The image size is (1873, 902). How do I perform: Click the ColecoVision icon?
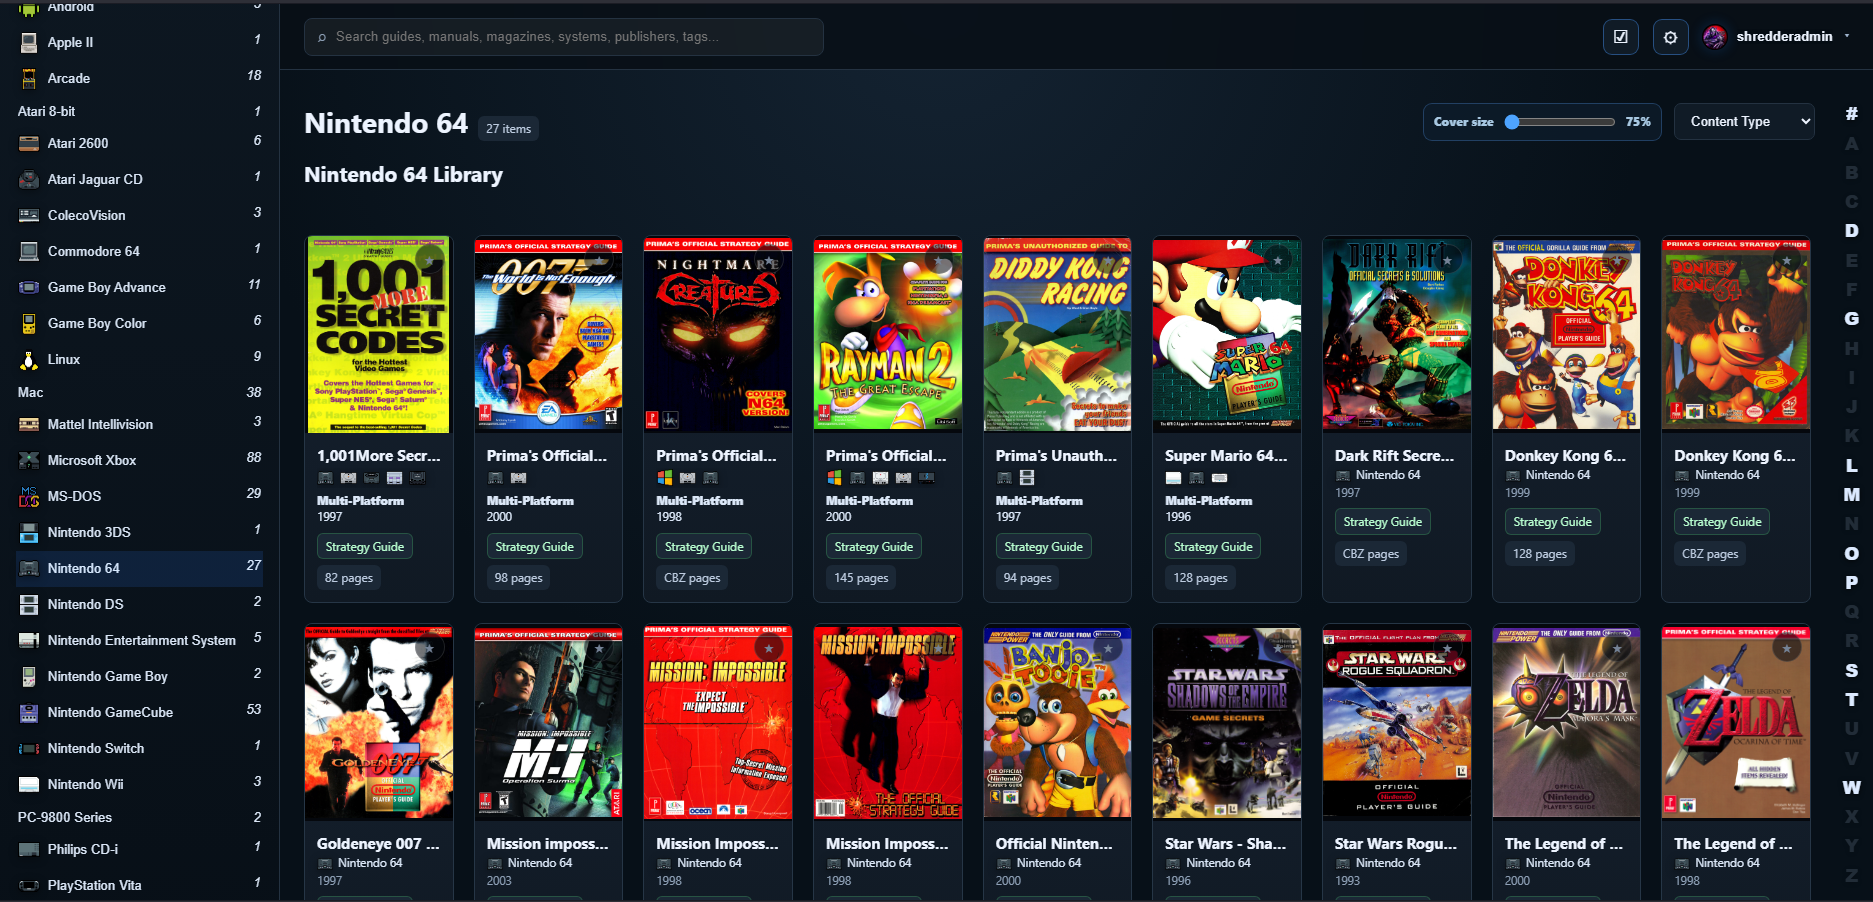point(29,215)
